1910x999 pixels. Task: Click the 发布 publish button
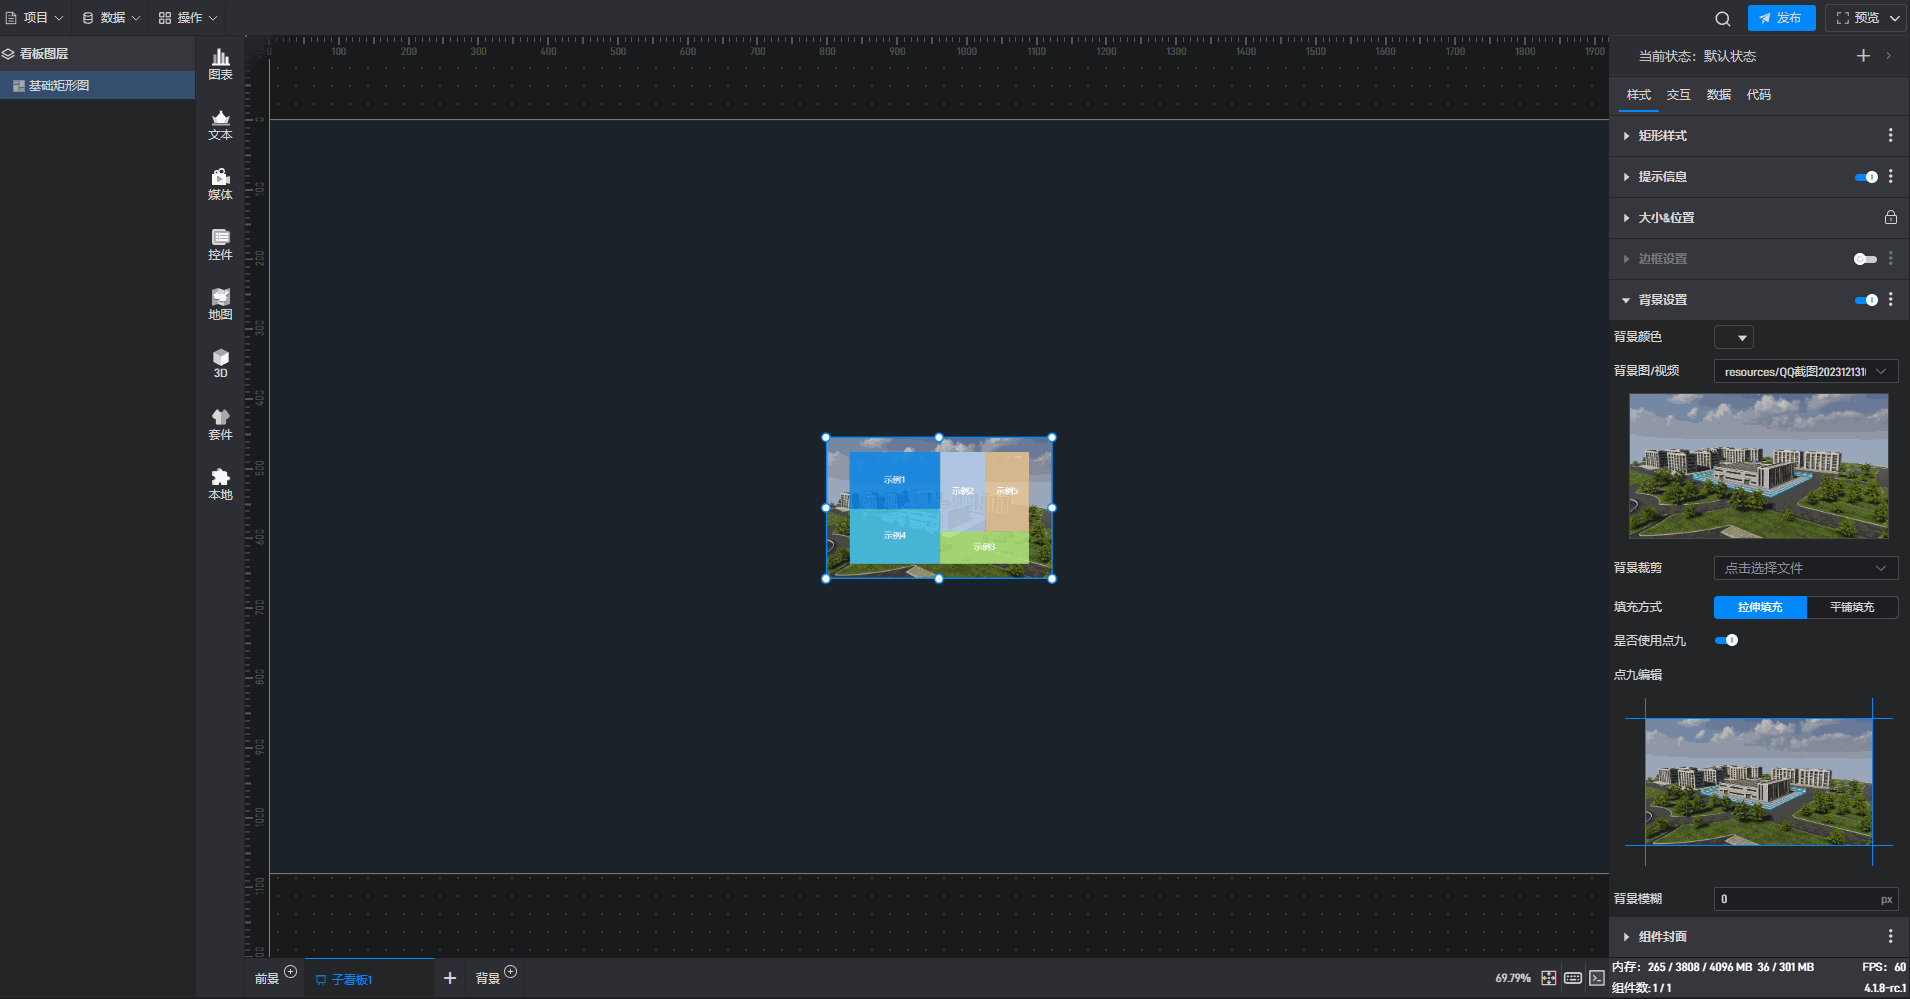(1781, 18)
